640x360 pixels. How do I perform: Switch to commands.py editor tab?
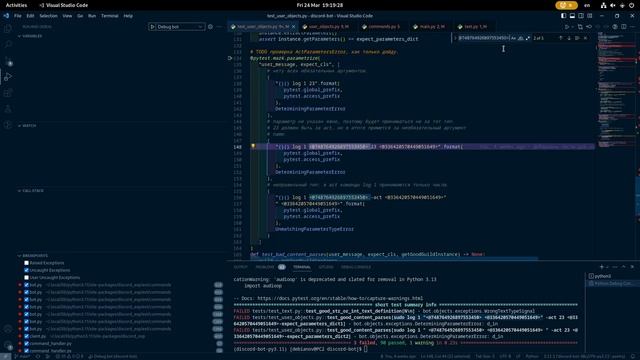[x=383, y=27]
